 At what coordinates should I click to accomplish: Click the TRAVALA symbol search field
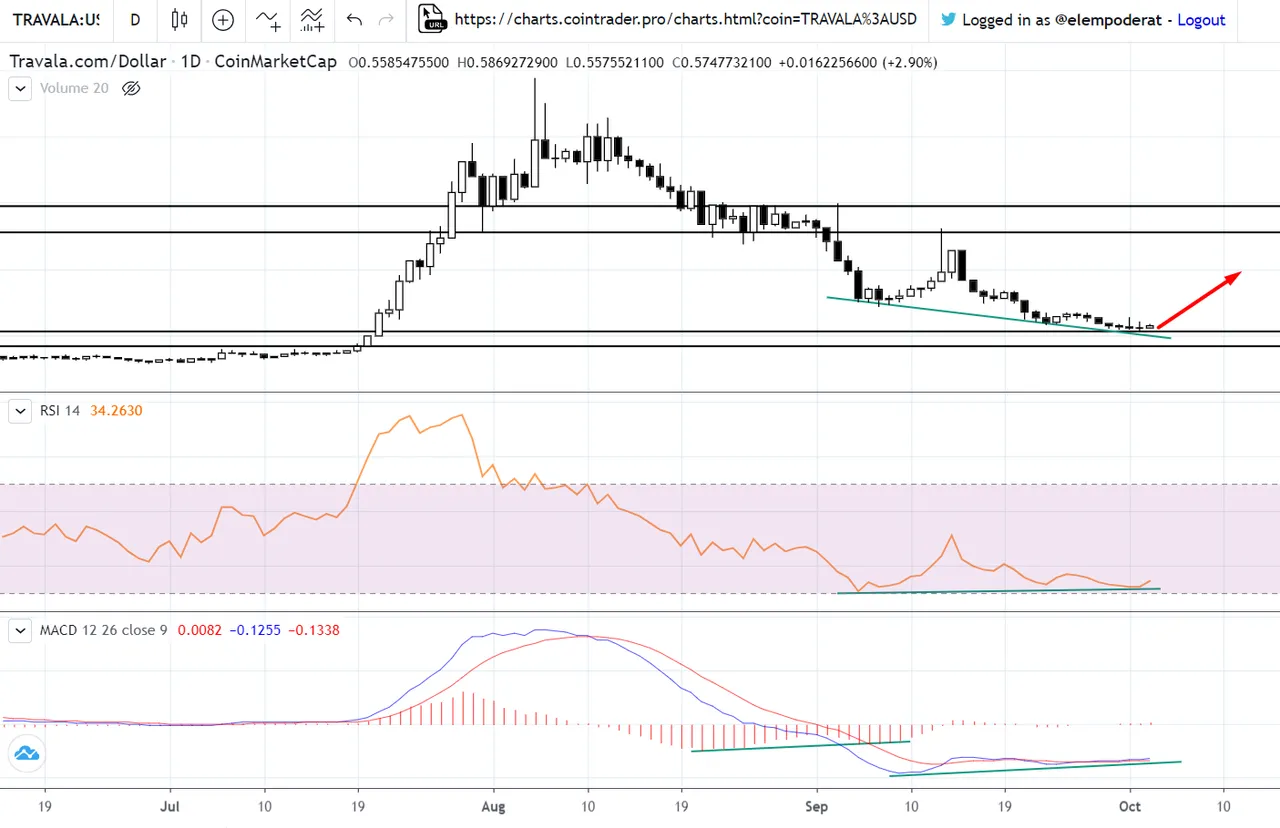pyautogui.click(x=56, y=19)
